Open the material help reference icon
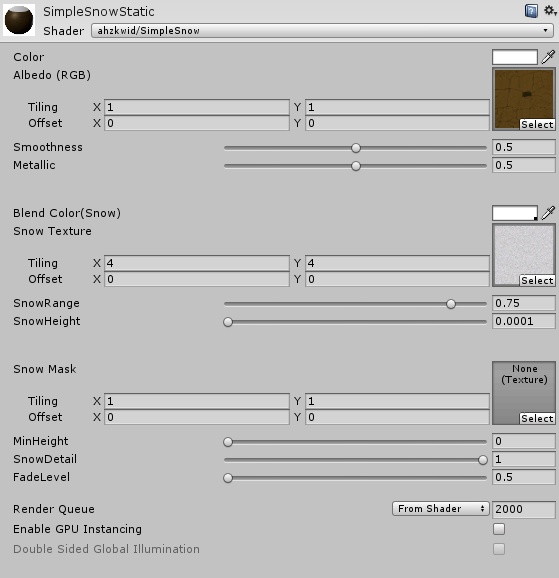This screenshot has width=559, height=578. (x=531, y=11)
